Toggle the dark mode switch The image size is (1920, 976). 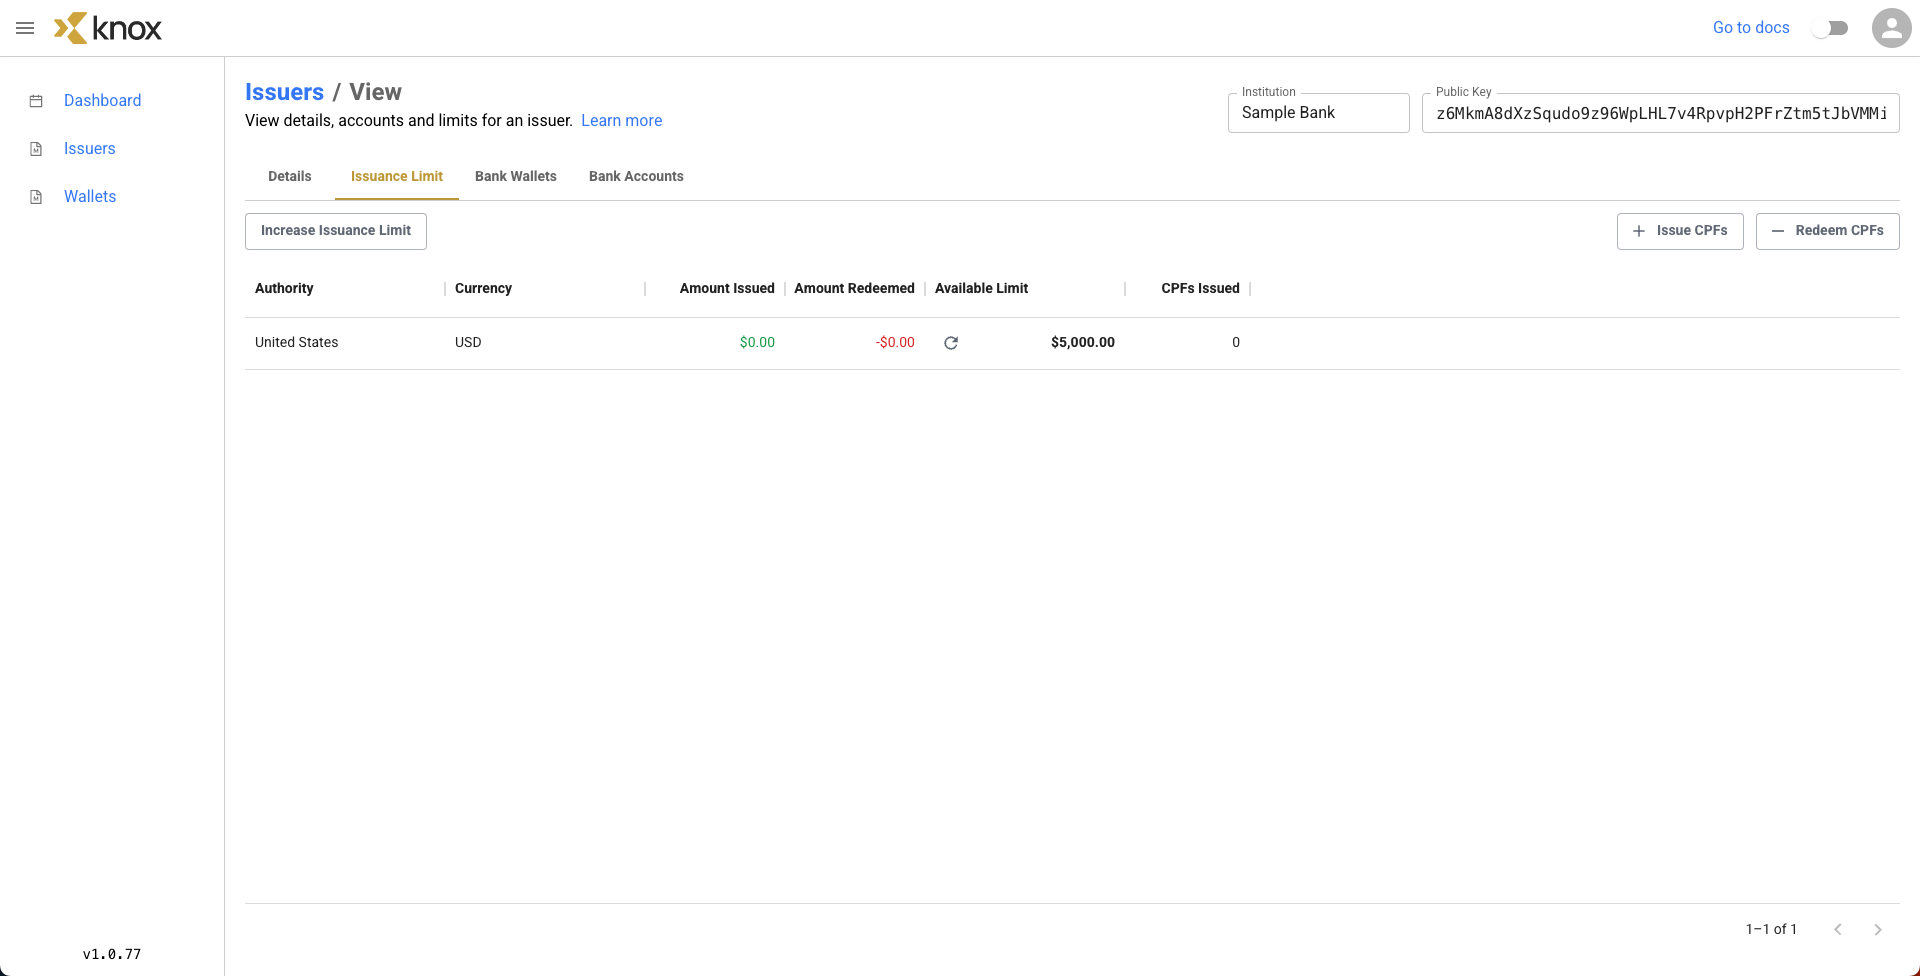point(1830,28)
